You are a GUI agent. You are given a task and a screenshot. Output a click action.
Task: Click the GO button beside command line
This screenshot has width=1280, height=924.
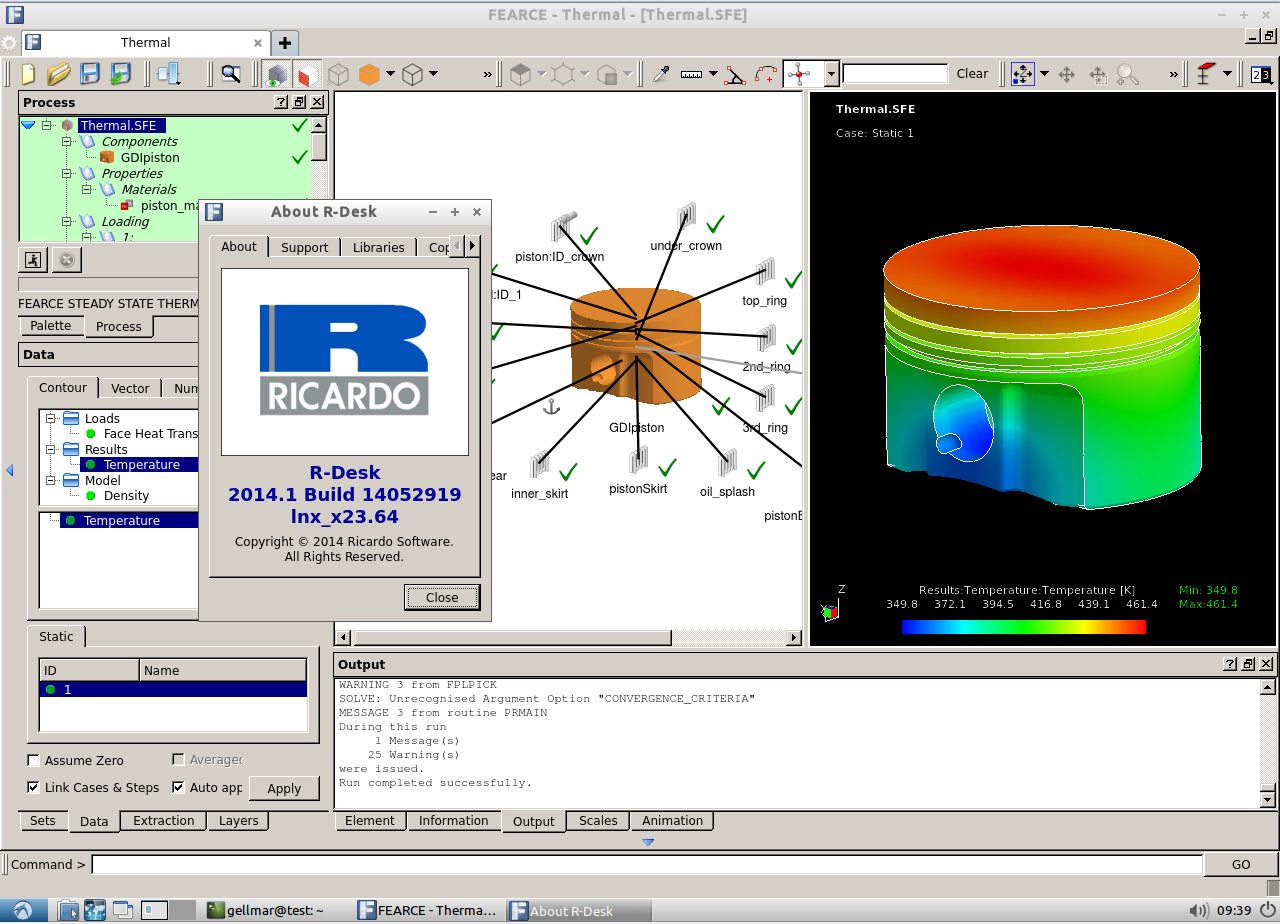coord(1241,864)
